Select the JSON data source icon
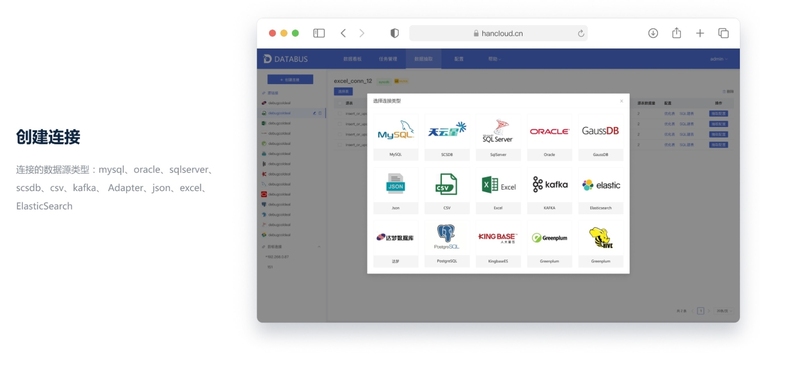The width and height of the screenshot is (800, 371). tap(395, 184)
